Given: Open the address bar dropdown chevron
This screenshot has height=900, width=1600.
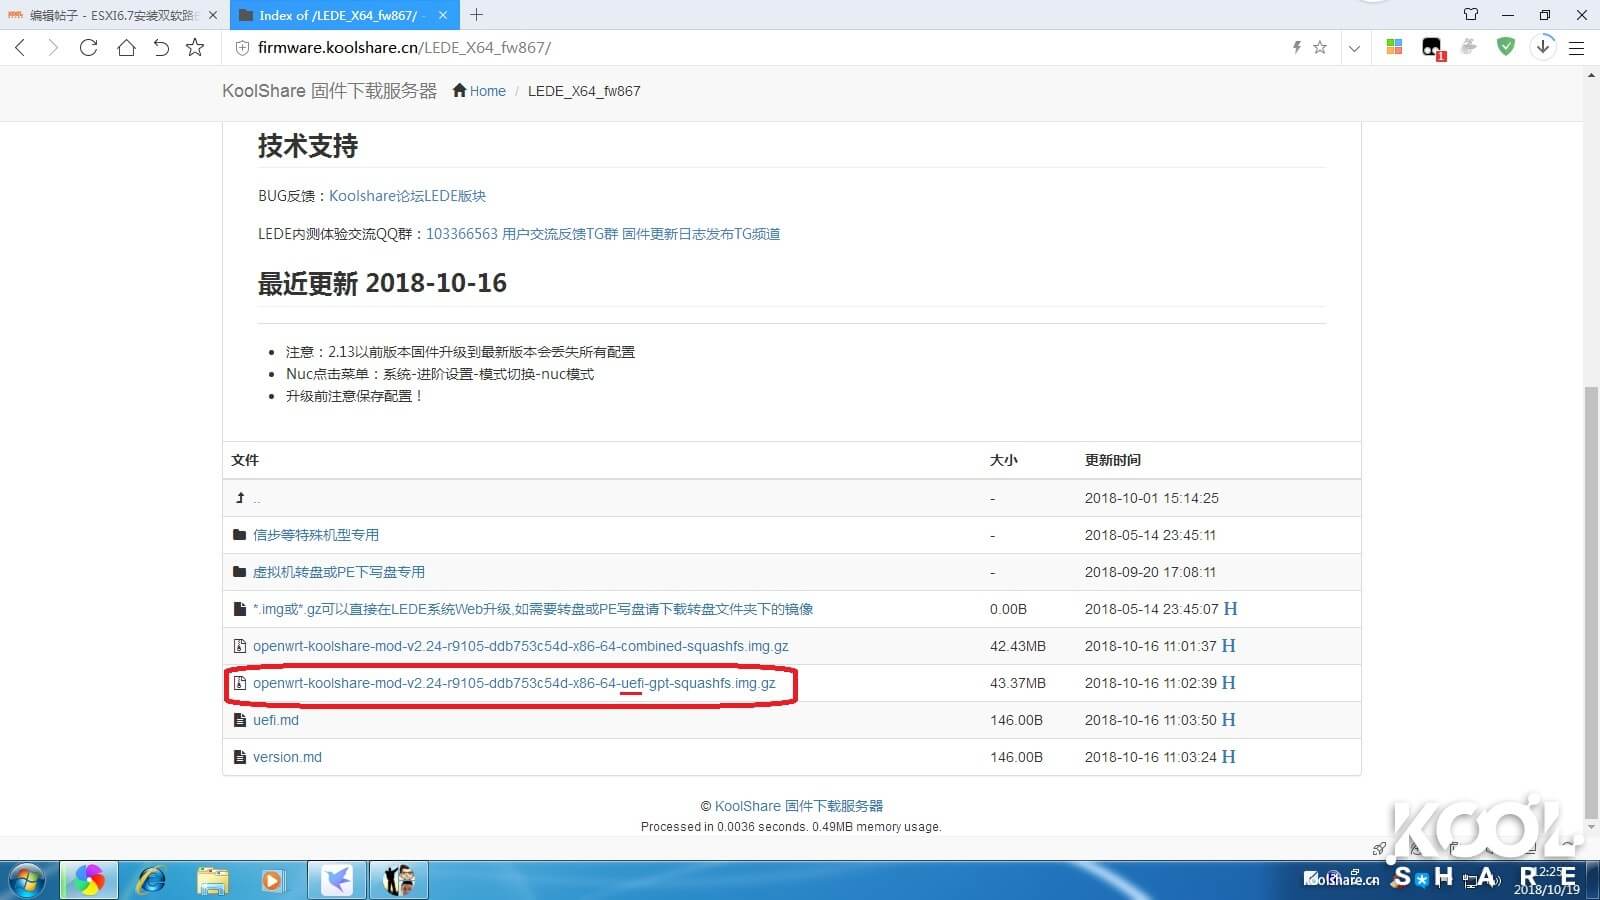Looking at the screenshot, I should tap(1355, 47).
